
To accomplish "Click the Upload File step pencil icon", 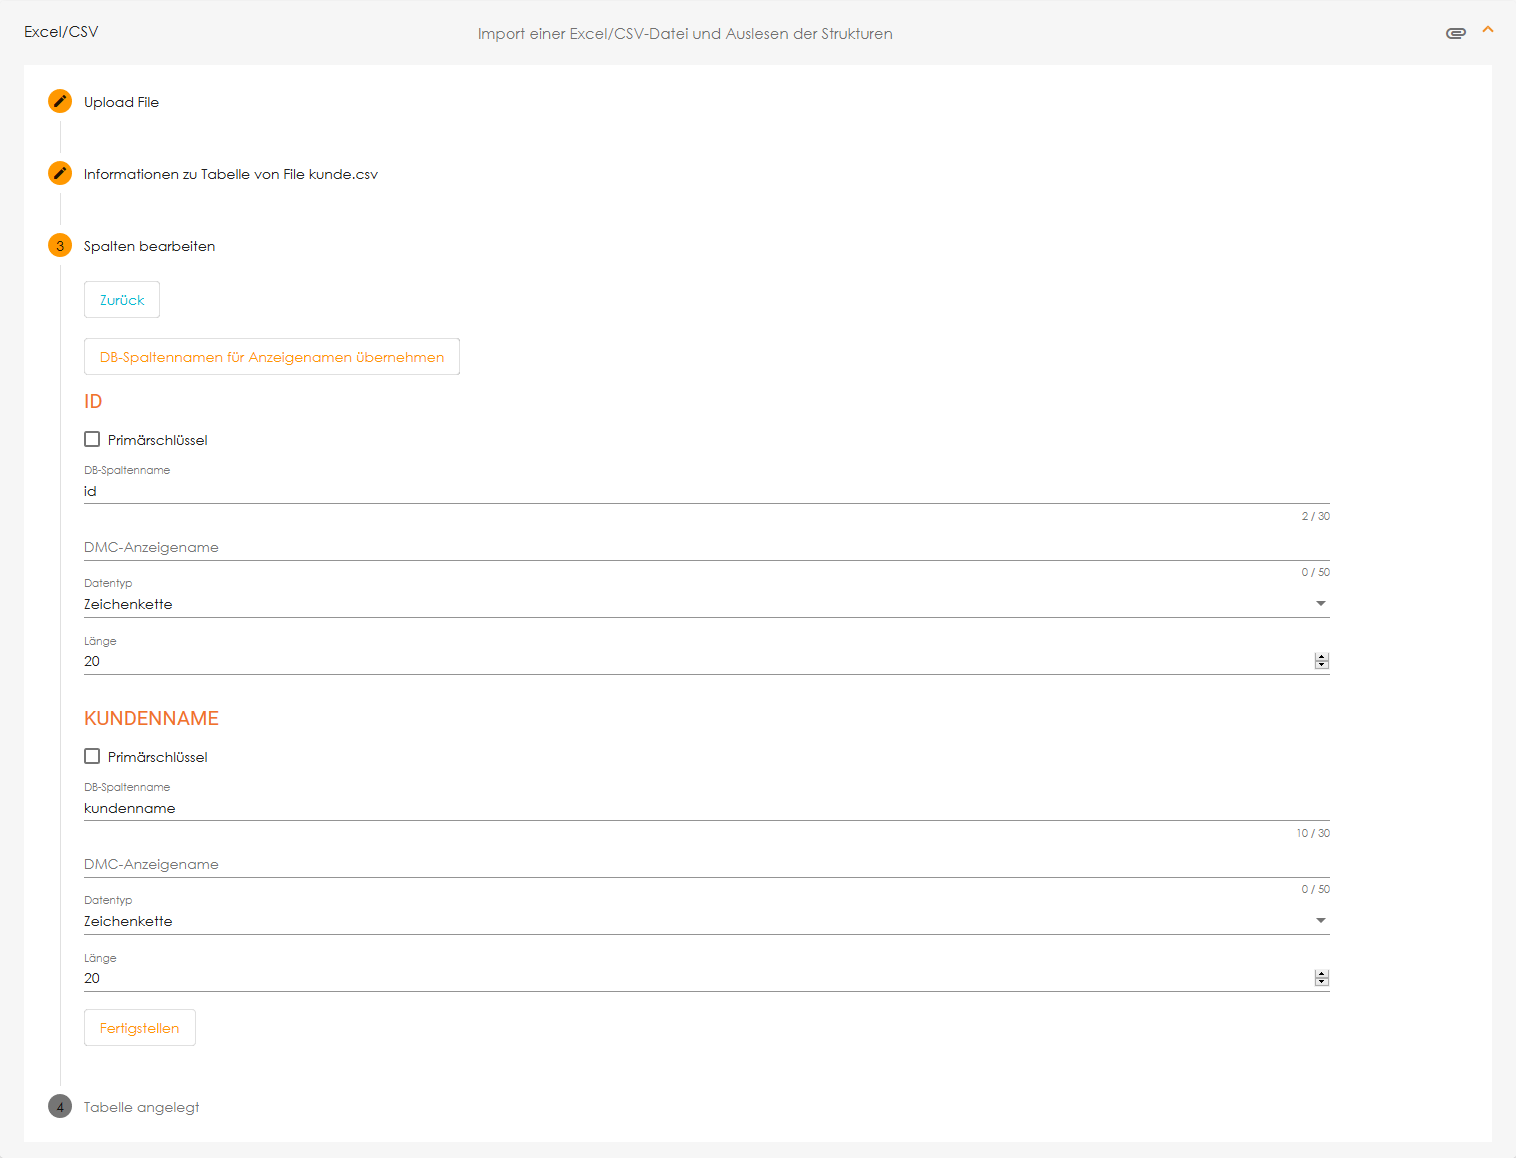I will (x=60, y=101).
